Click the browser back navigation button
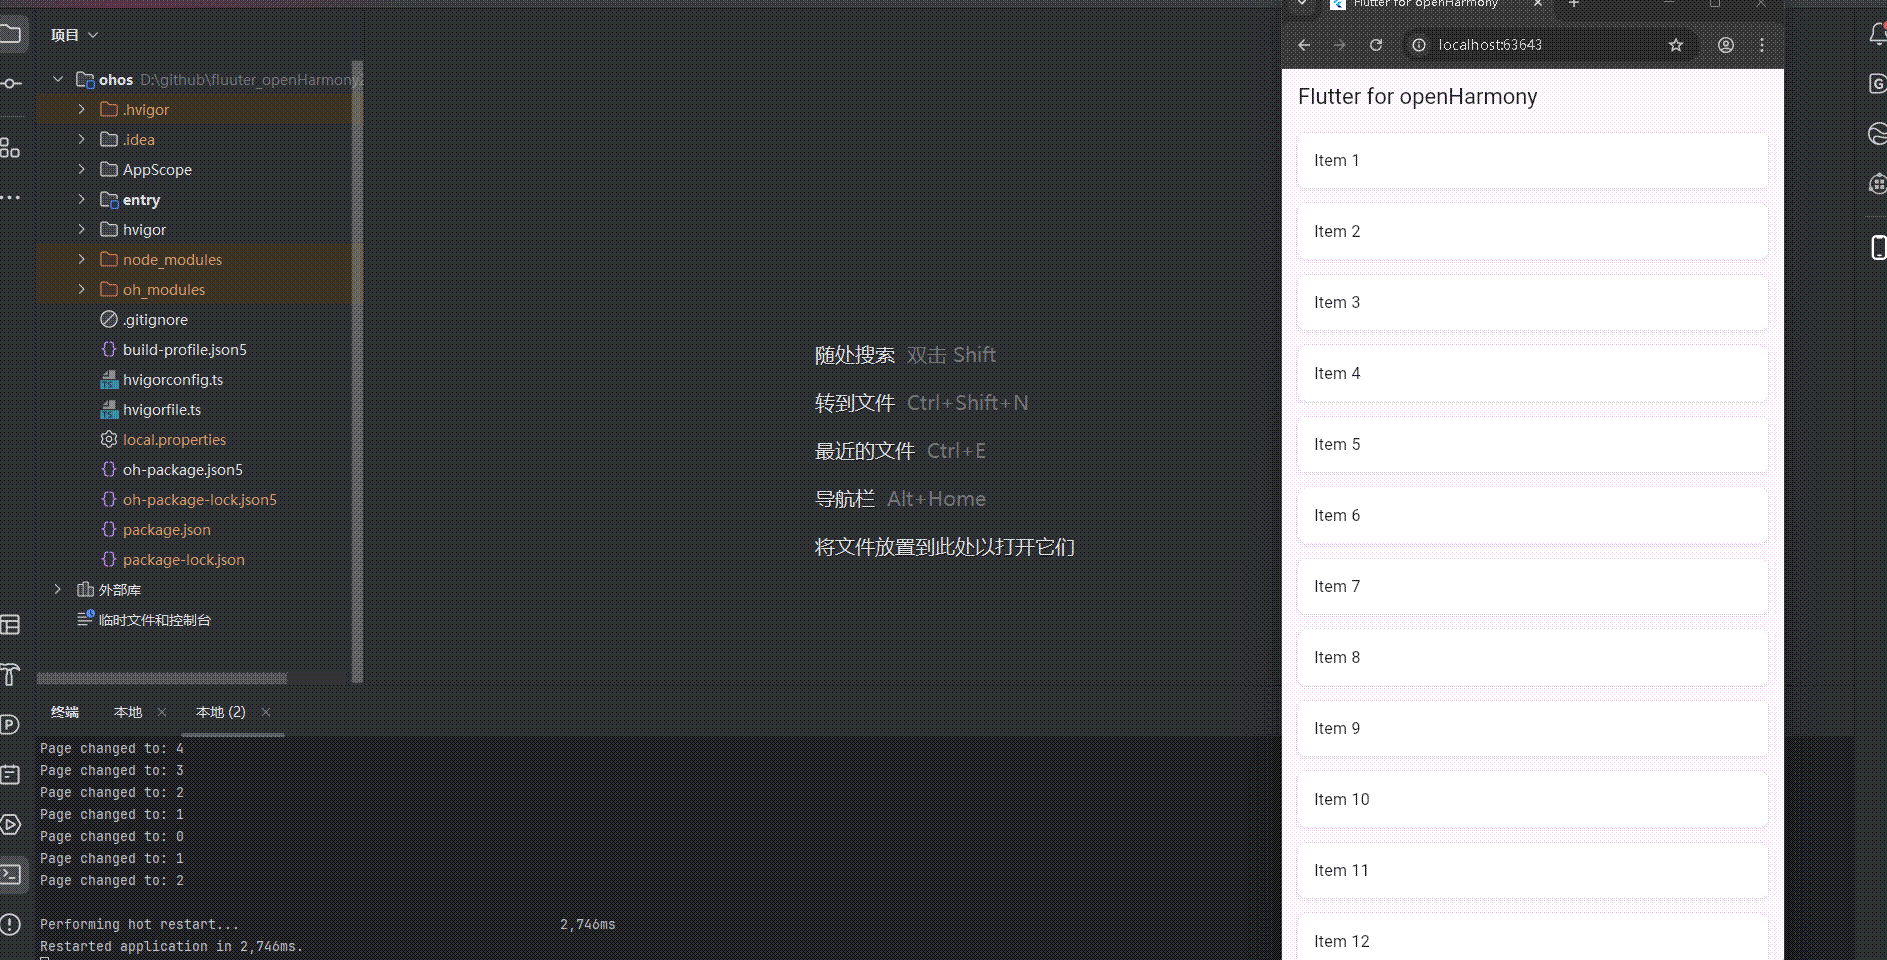Screen dimensions: 1887x960 [x=1302, y=45]
